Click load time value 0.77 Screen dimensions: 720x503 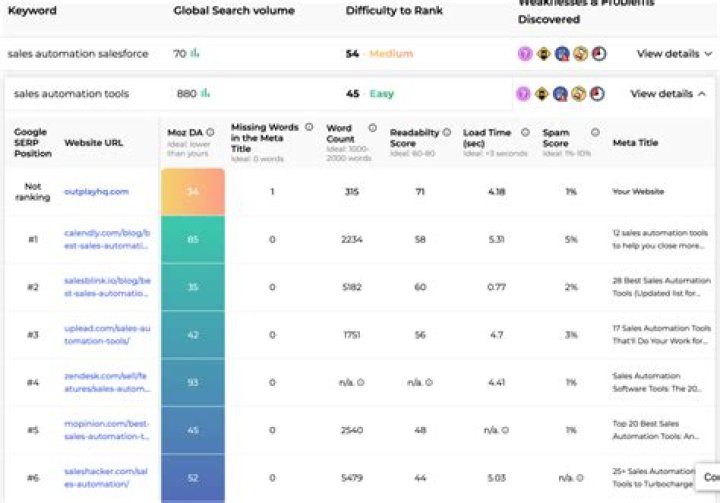click(x=496, y=287)
